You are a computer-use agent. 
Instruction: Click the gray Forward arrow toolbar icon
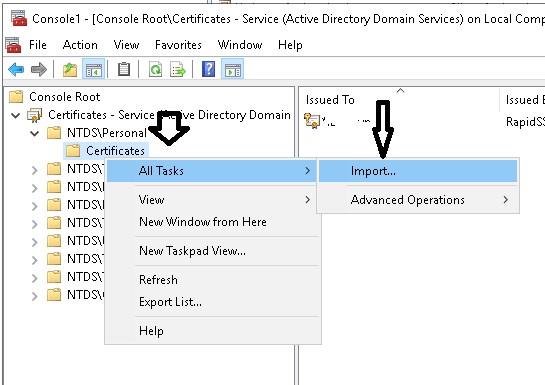point(39,69)
